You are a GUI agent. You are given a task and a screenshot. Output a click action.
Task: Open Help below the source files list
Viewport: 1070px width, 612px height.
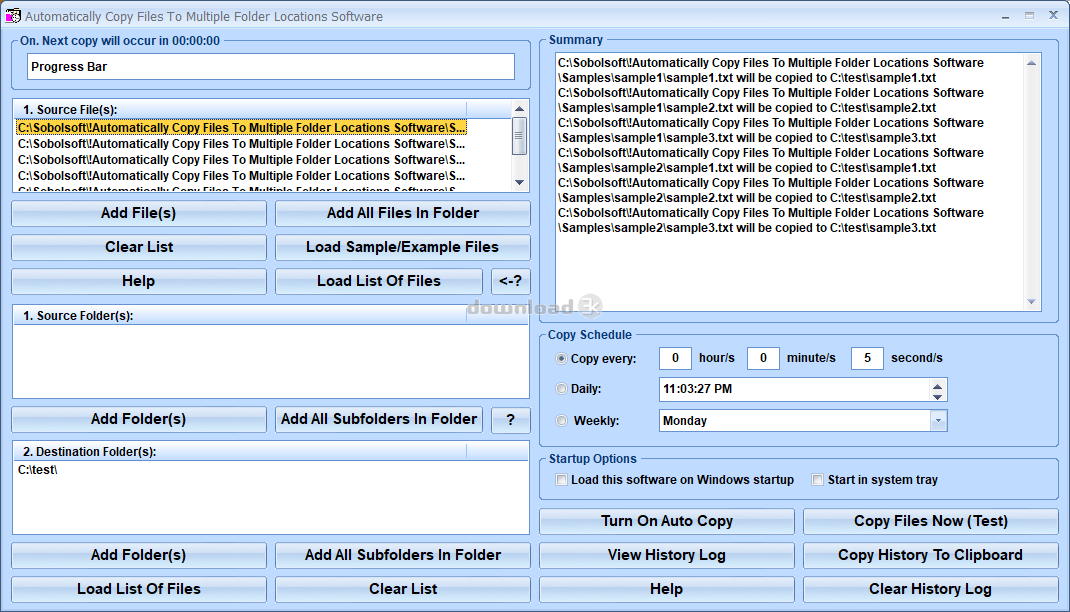pos(139,281)
